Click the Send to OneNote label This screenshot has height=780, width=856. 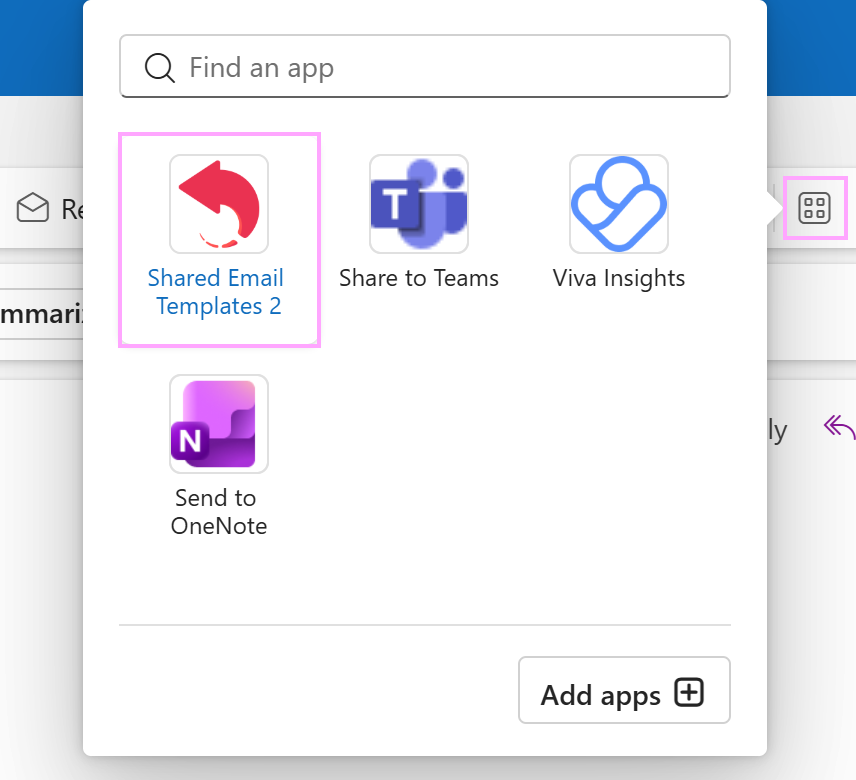pyautogui.click(x=218, y=512)
